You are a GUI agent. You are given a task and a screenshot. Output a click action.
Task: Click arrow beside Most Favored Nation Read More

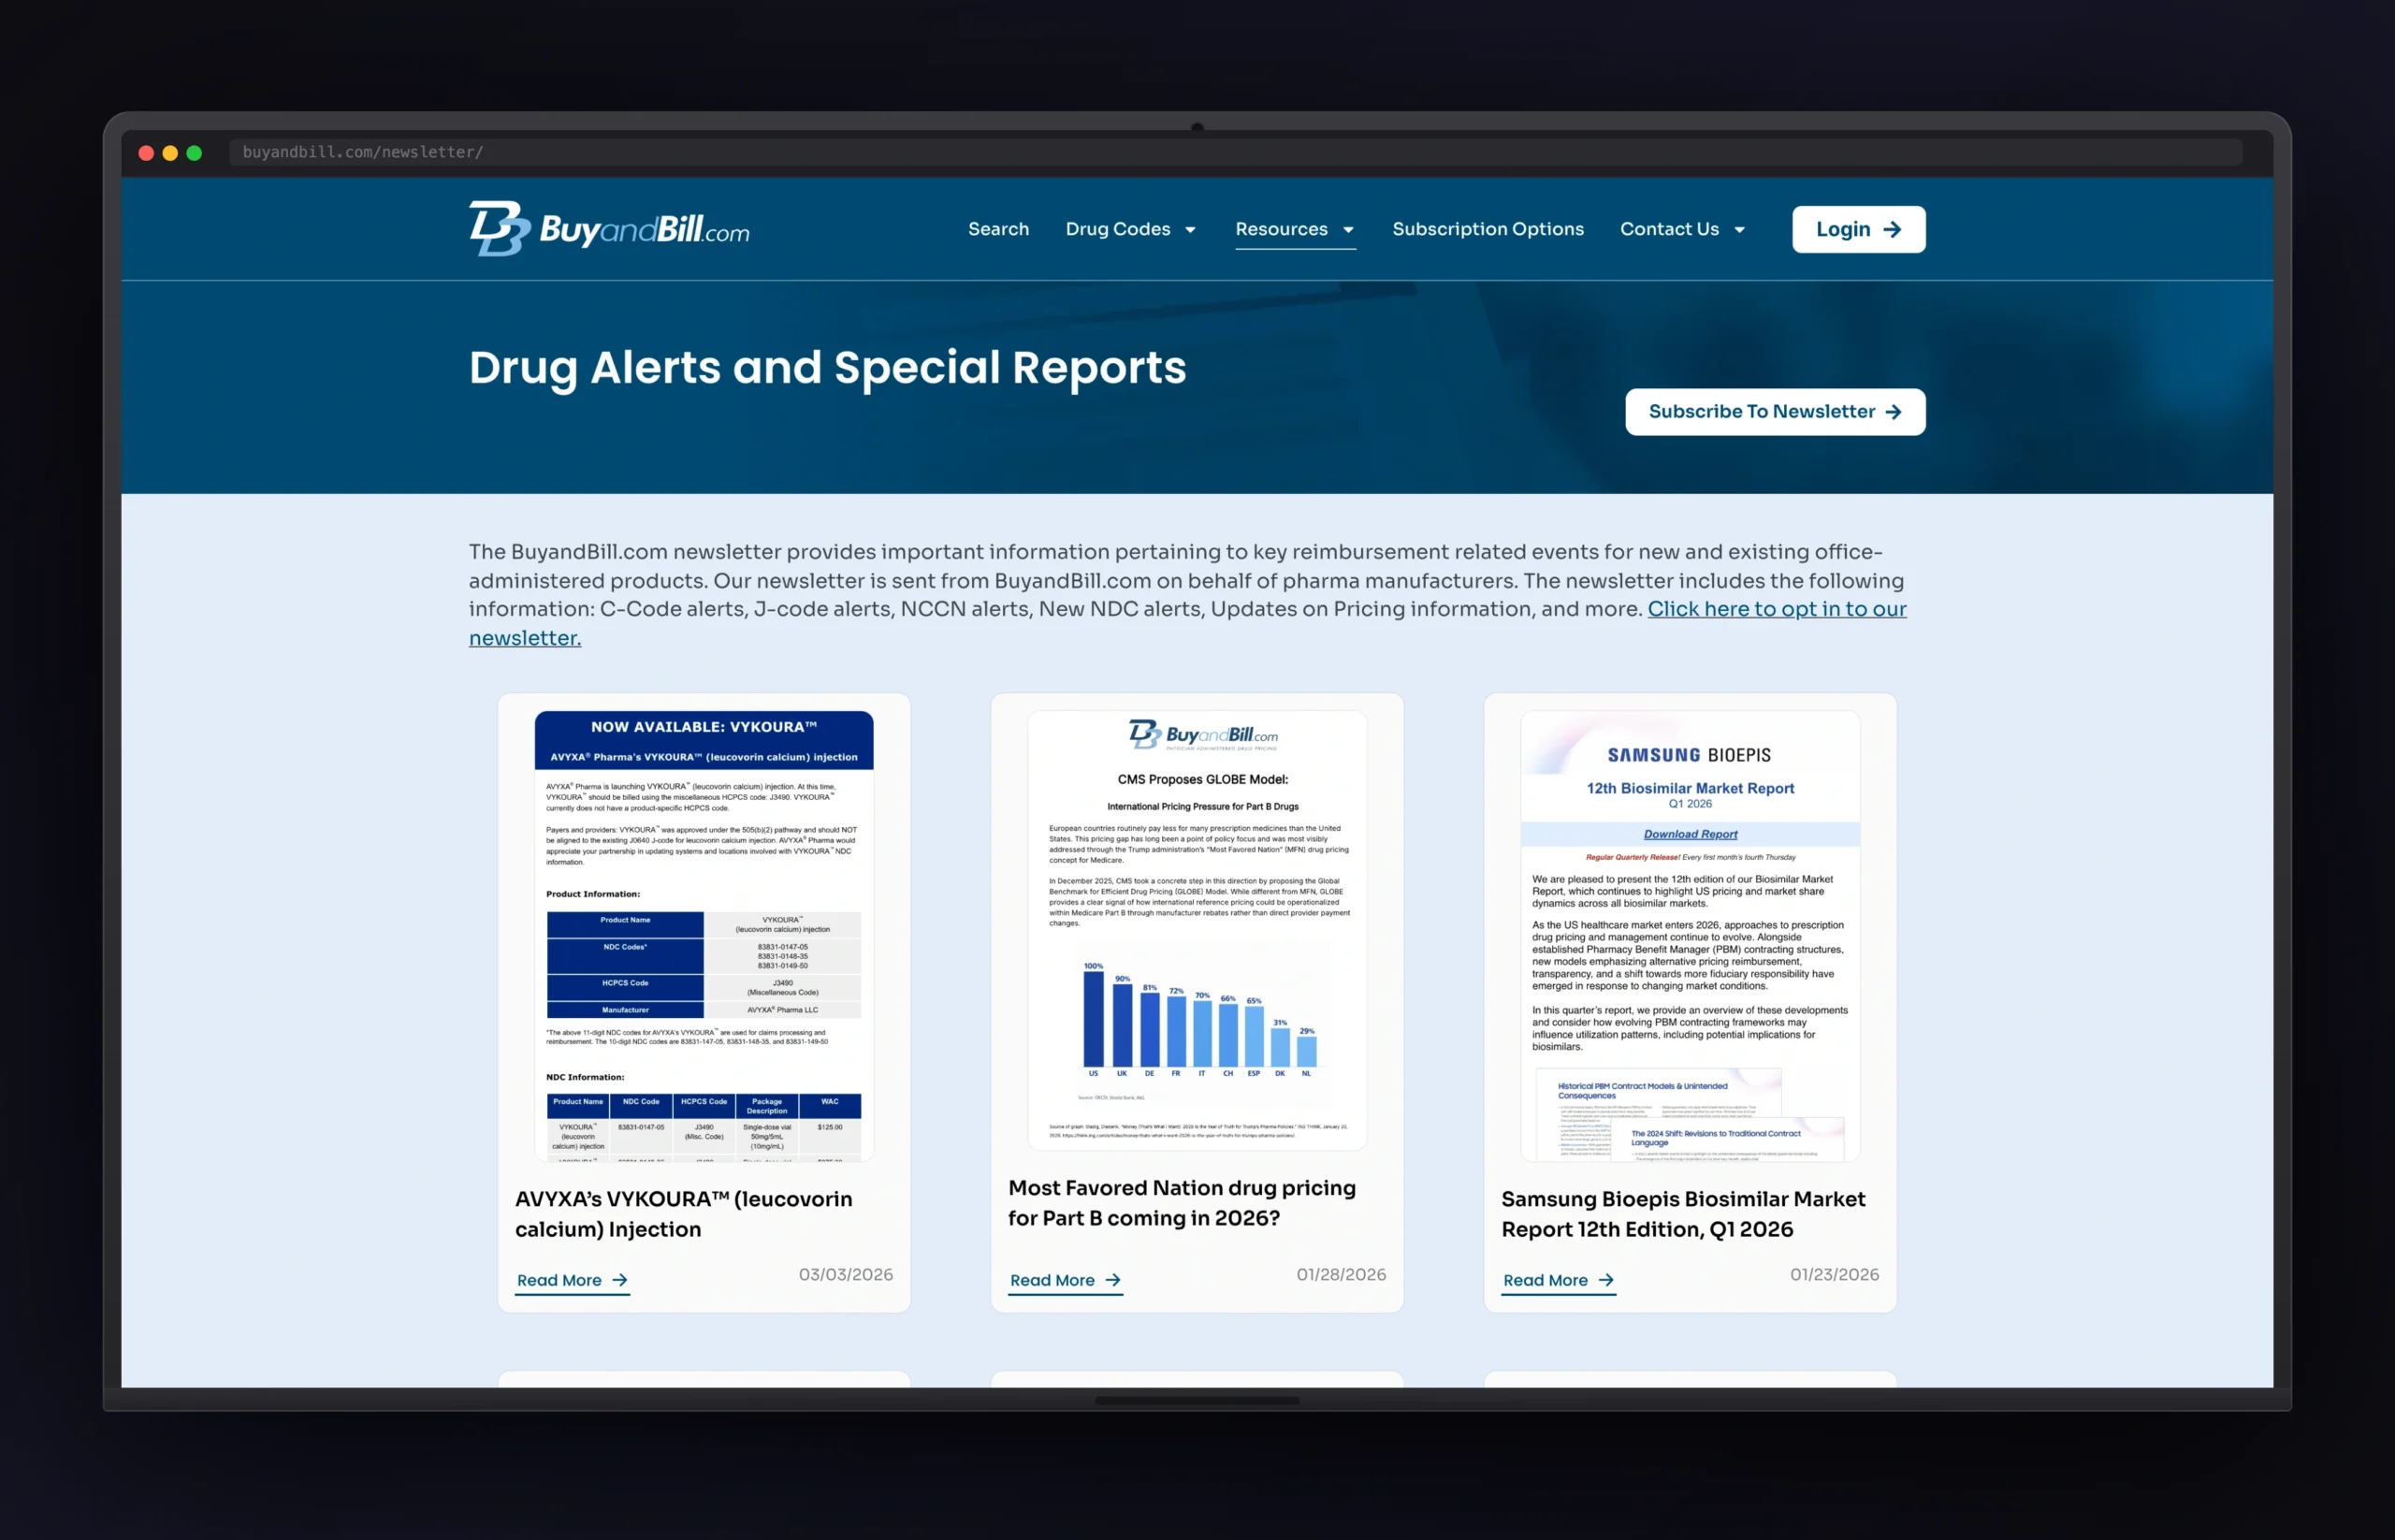(x=1113, y=1280)
